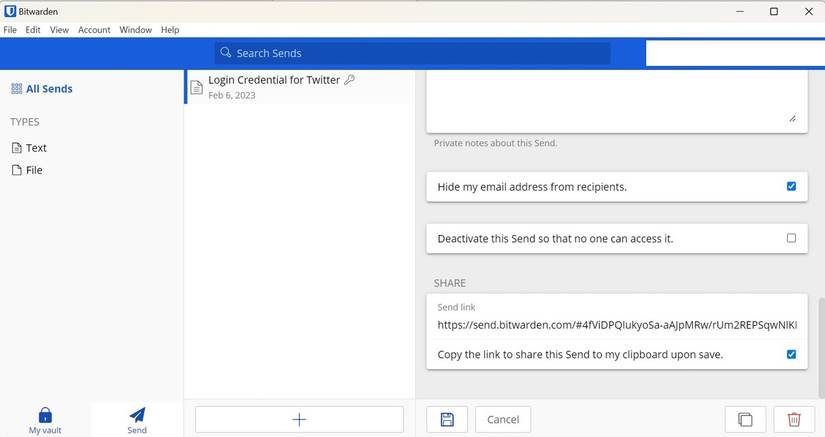The height and width of the screenshot is (437, 825).
Task: Add a new Send with the plus button
Action: pyautogui.click(x=299, y=419)
